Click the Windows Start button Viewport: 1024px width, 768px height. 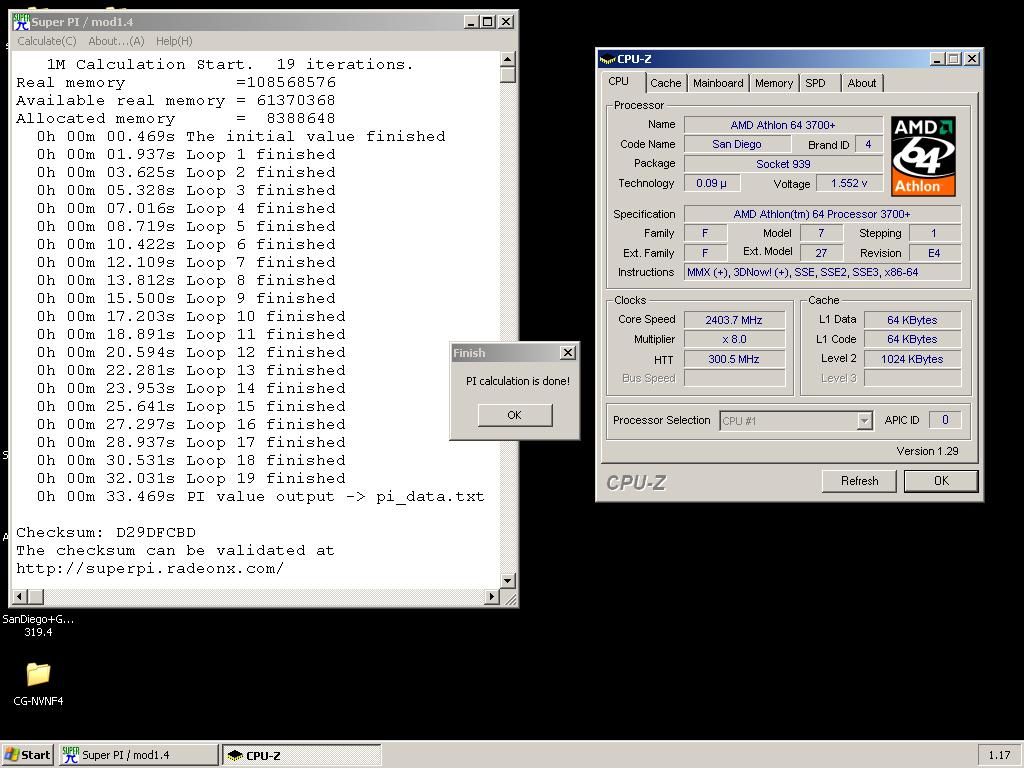point(27,755)
